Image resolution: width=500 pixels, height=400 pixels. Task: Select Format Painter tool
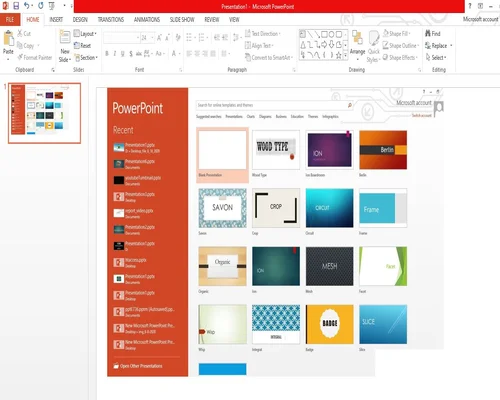coord(35,57)
